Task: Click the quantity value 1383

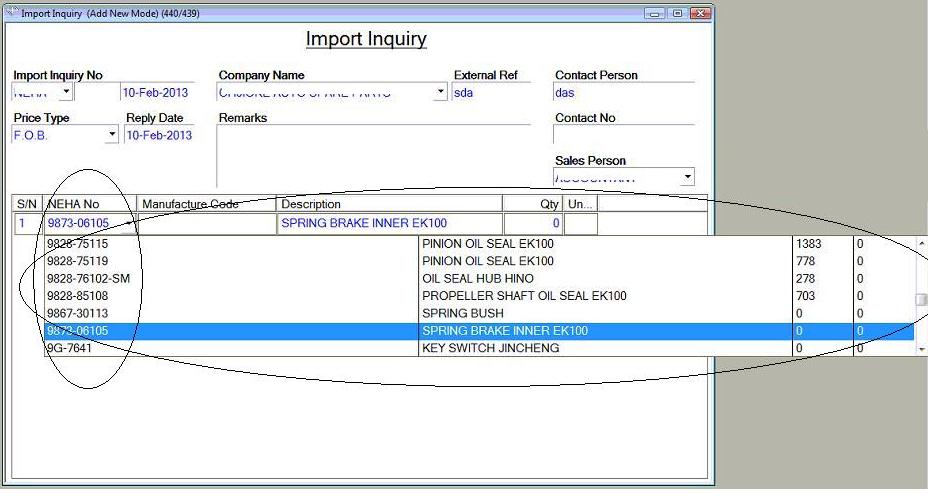Action: pyautogui.click(x=808, y=243)
